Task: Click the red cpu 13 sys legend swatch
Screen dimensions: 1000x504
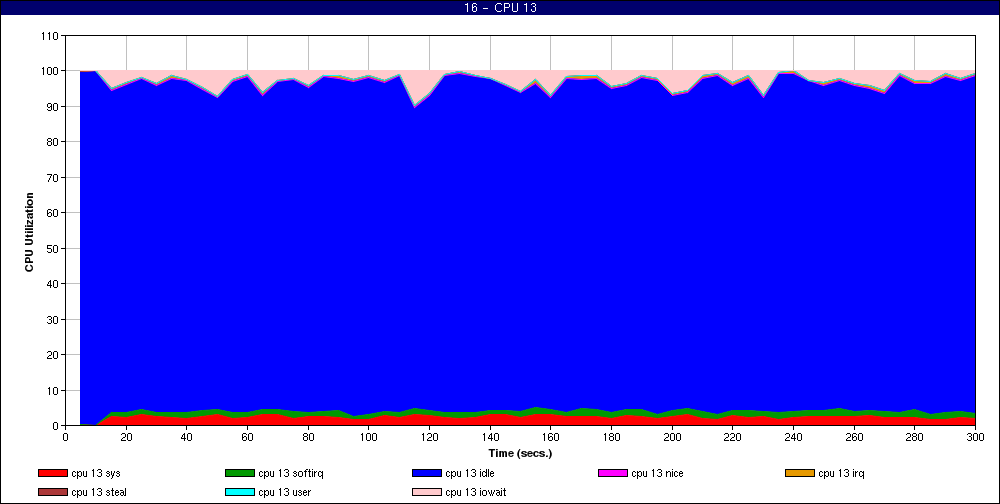Action: coord(53,473)
